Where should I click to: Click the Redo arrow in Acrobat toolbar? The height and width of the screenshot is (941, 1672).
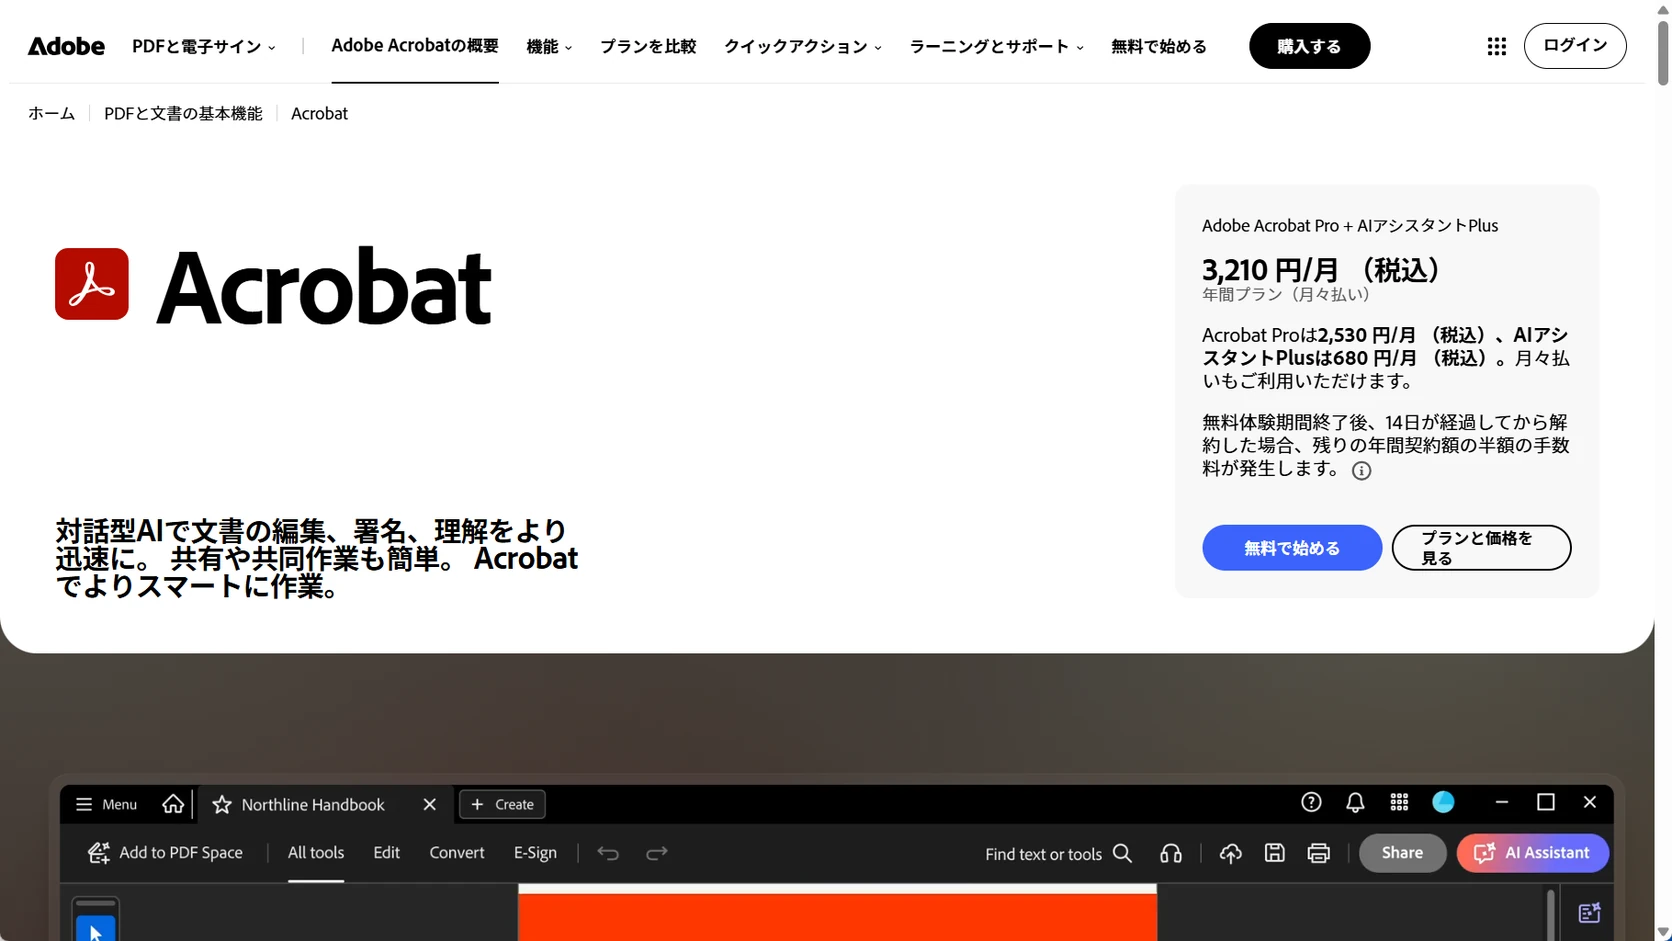point(656,853)
